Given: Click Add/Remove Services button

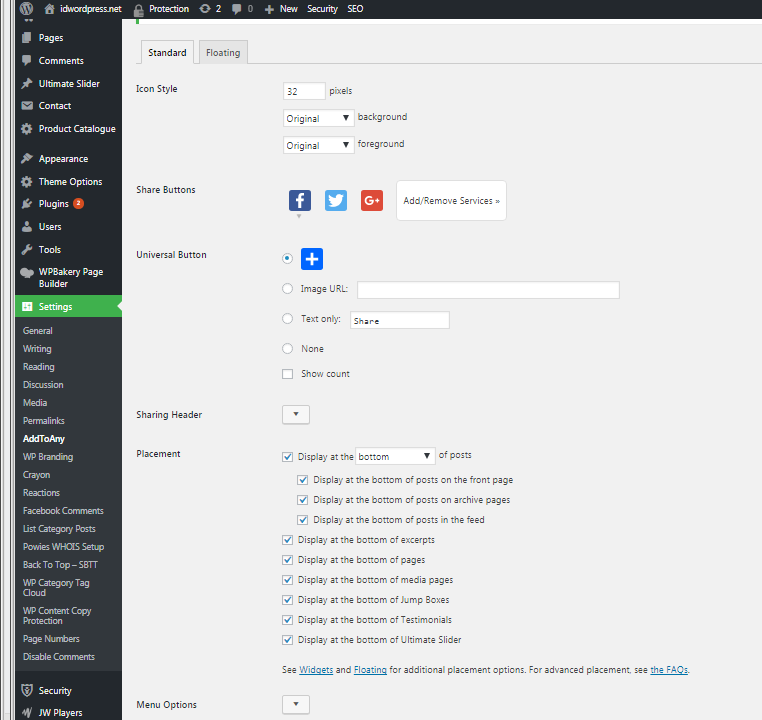Looking at the screenshot, I should tap(451, 201).
